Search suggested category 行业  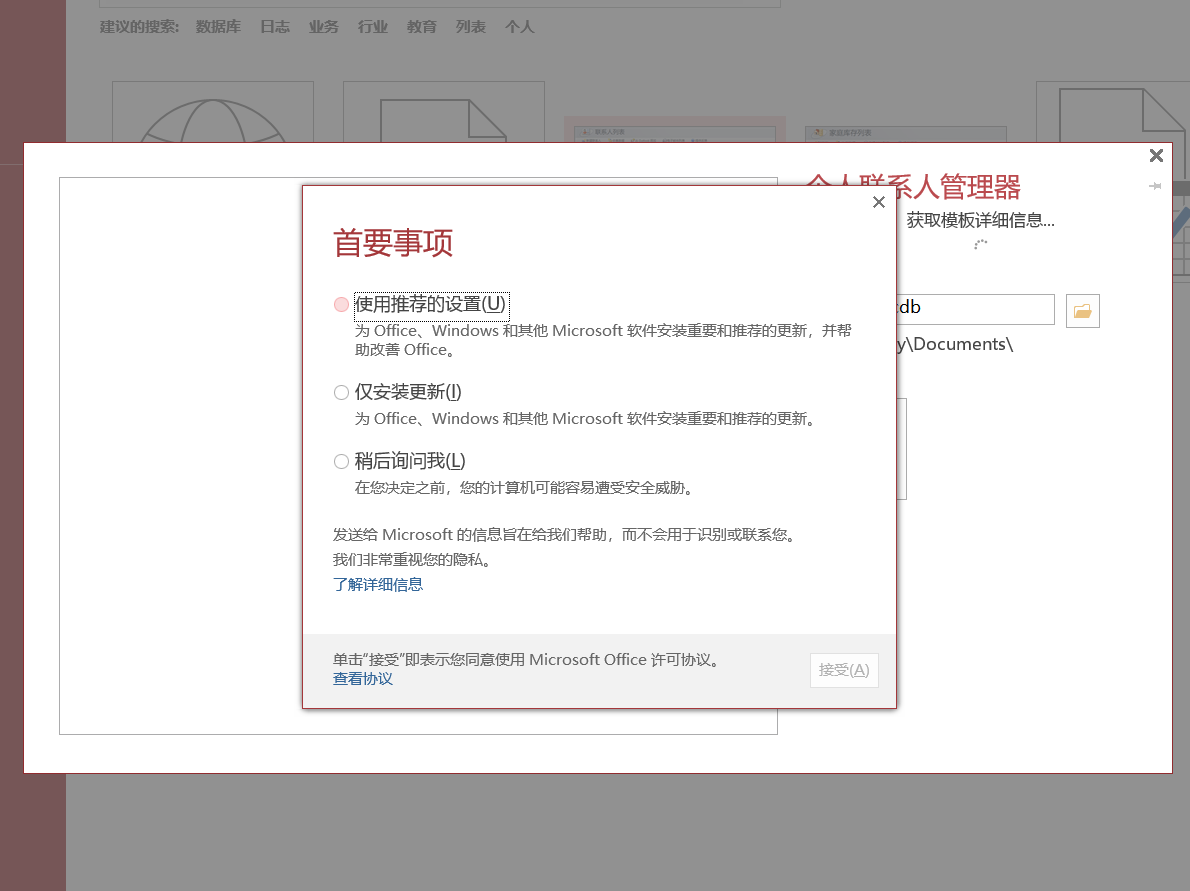(373, 27)
